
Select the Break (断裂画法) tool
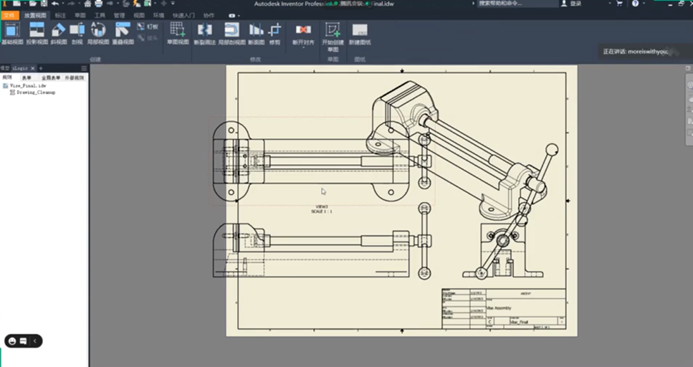(204, 33)
